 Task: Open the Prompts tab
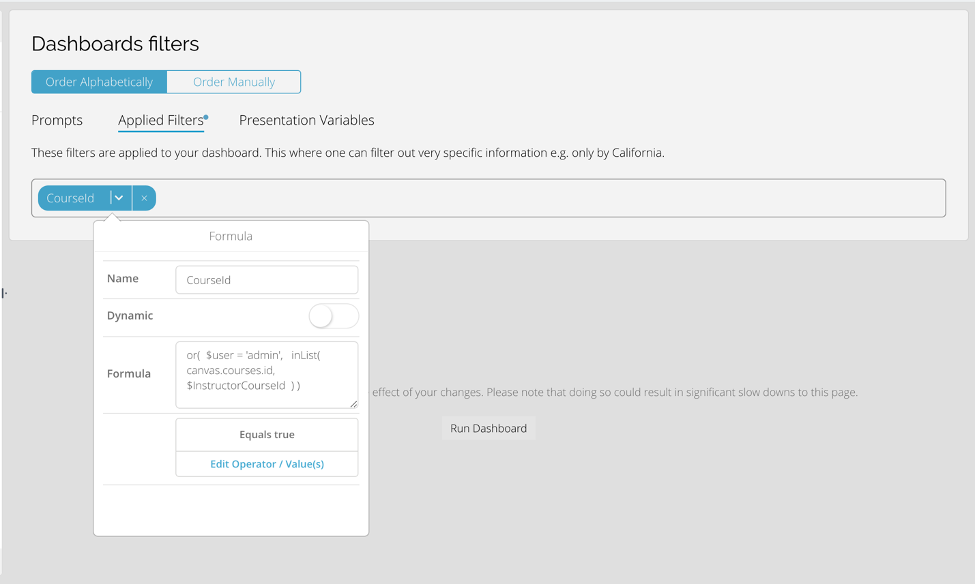pos(57,121)
